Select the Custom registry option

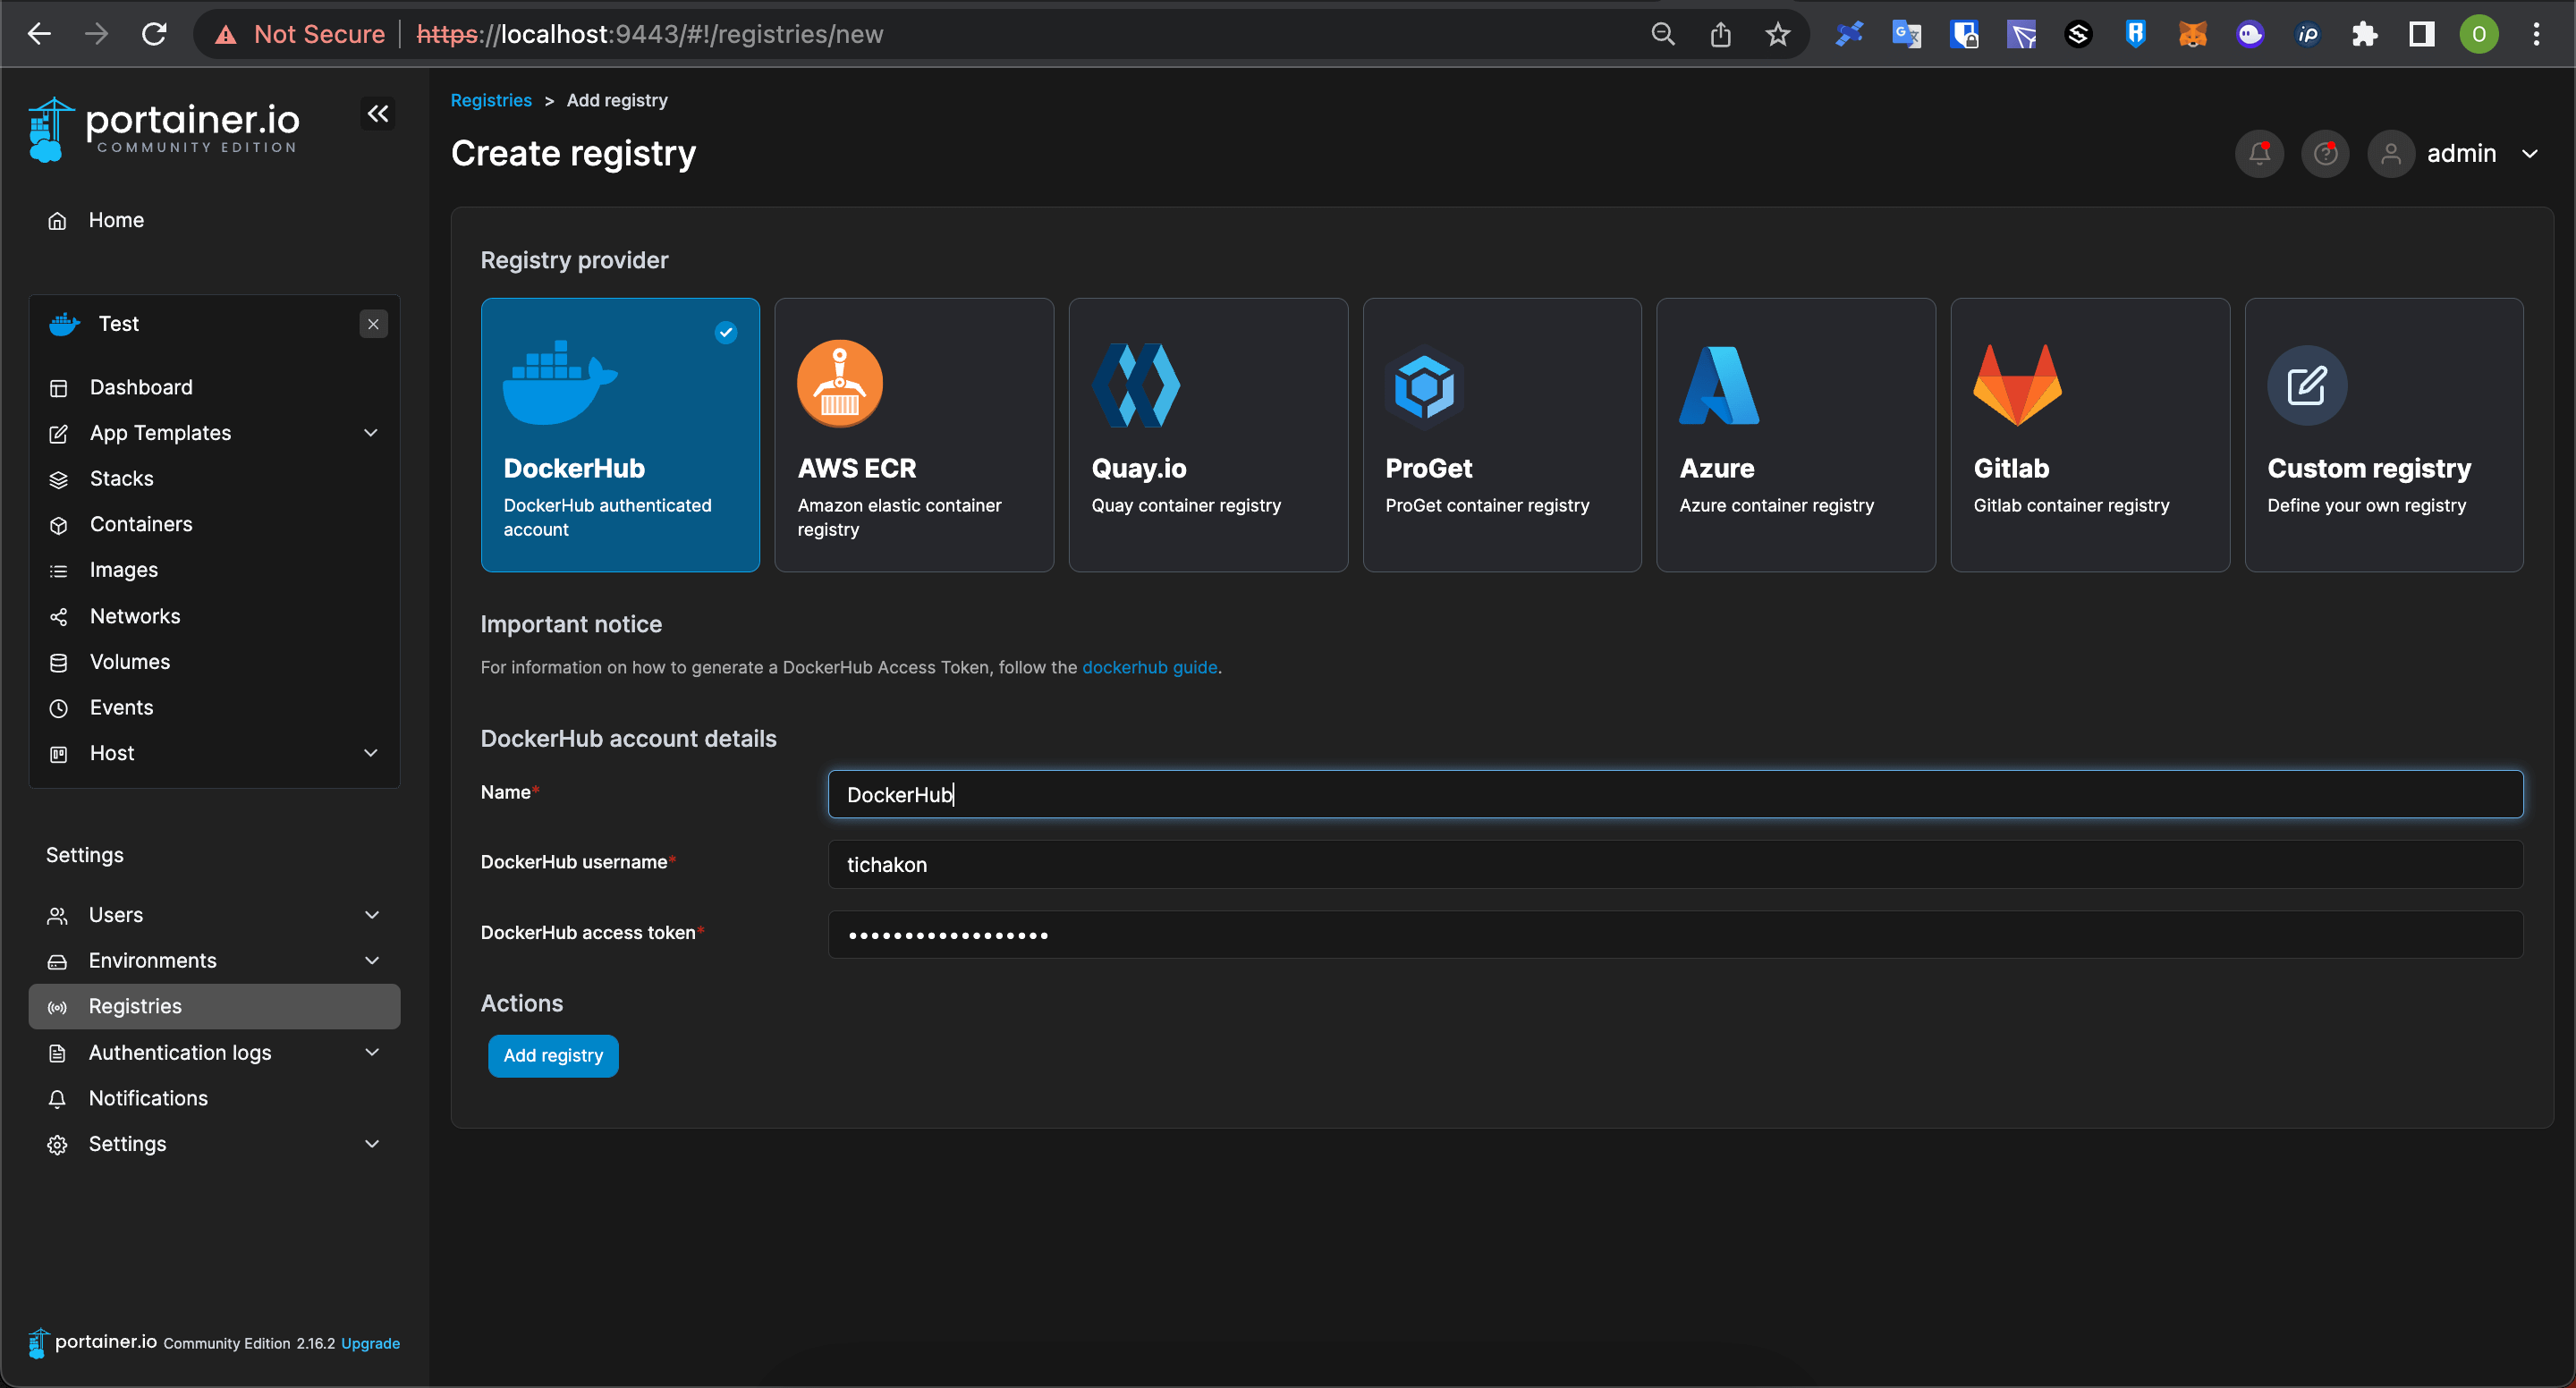pyautogui.click(x=2383, y=435)
